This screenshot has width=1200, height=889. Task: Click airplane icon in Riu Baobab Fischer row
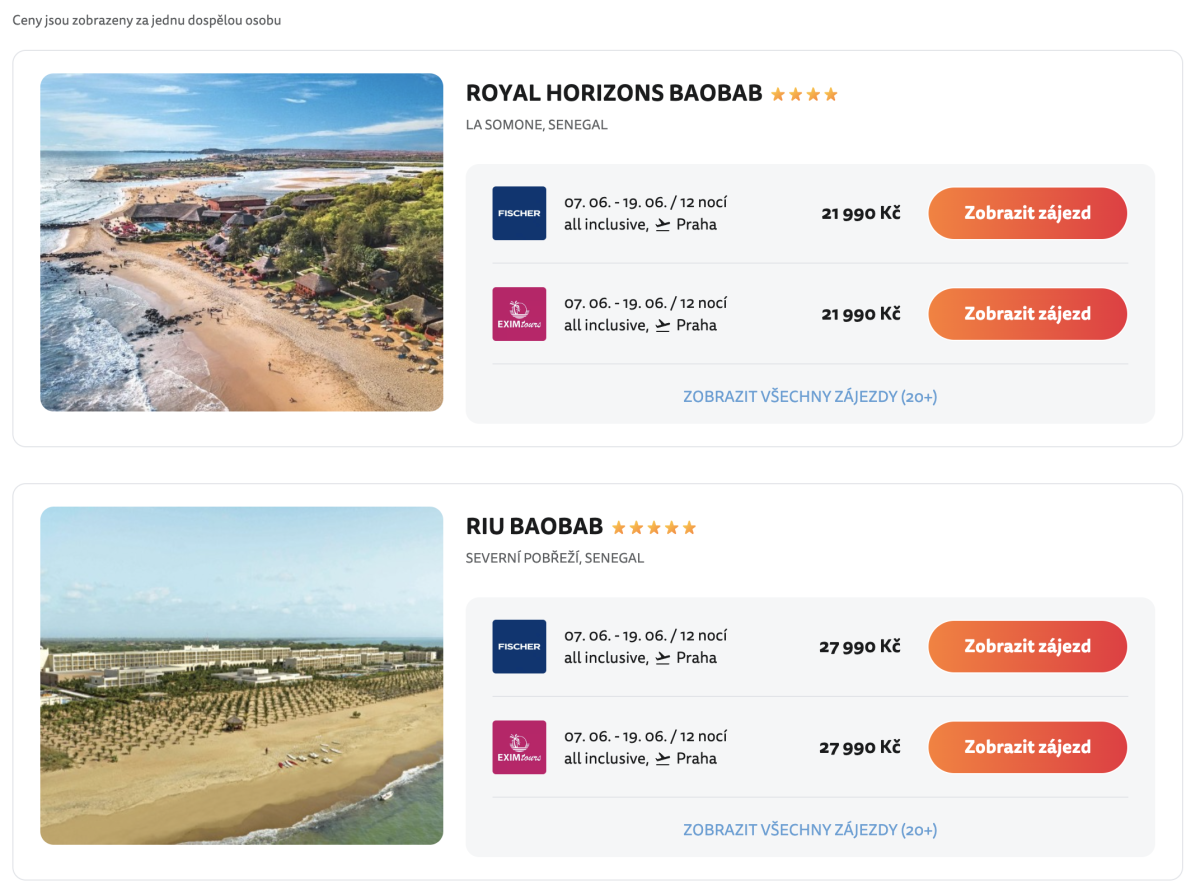pos(663,658)
